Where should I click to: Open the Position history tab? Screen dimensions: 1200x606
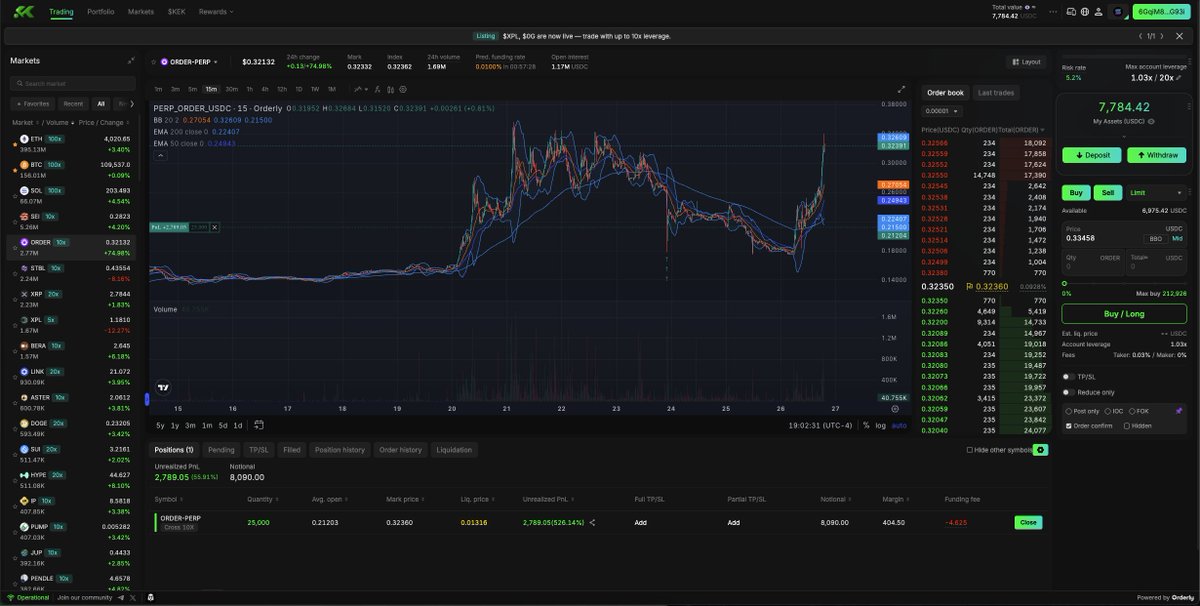(x=340, y=450)
